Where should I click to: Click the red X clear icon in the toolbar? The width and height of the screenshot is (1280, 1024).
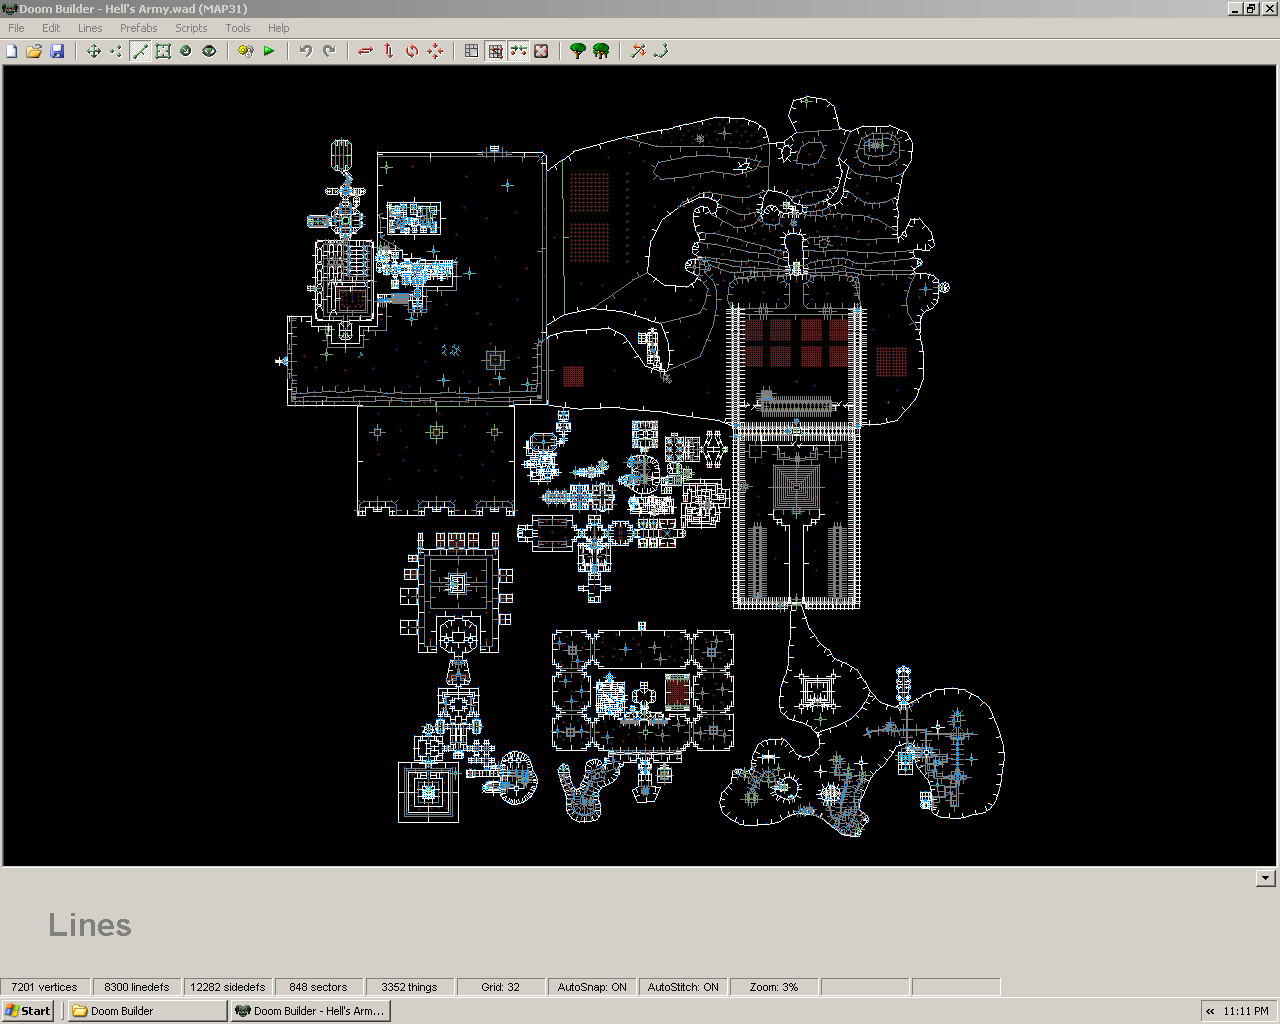pos(541,51)
